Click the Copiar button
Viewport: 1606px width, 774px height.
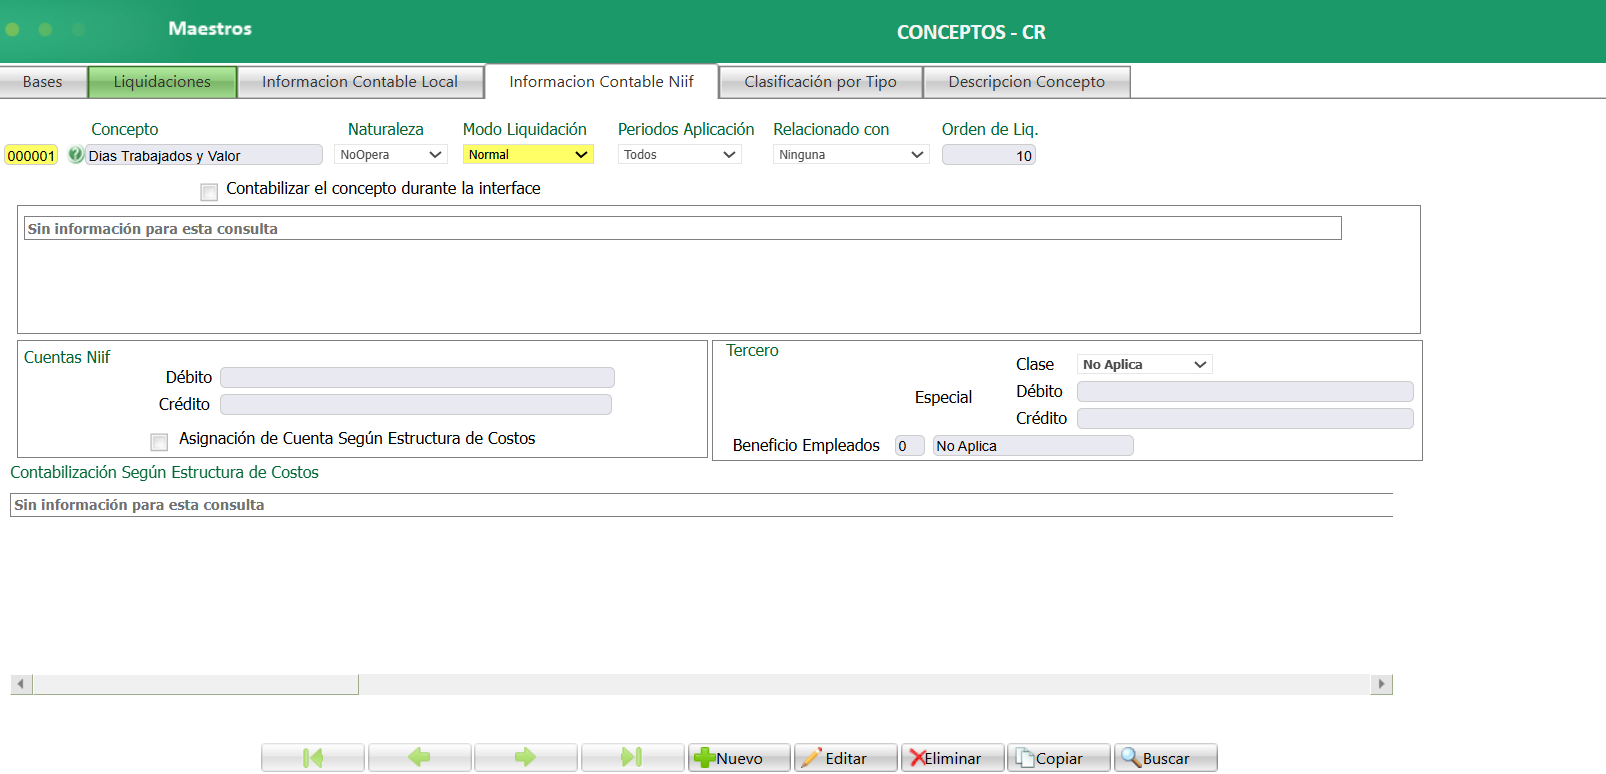[x=1059, y=758]
